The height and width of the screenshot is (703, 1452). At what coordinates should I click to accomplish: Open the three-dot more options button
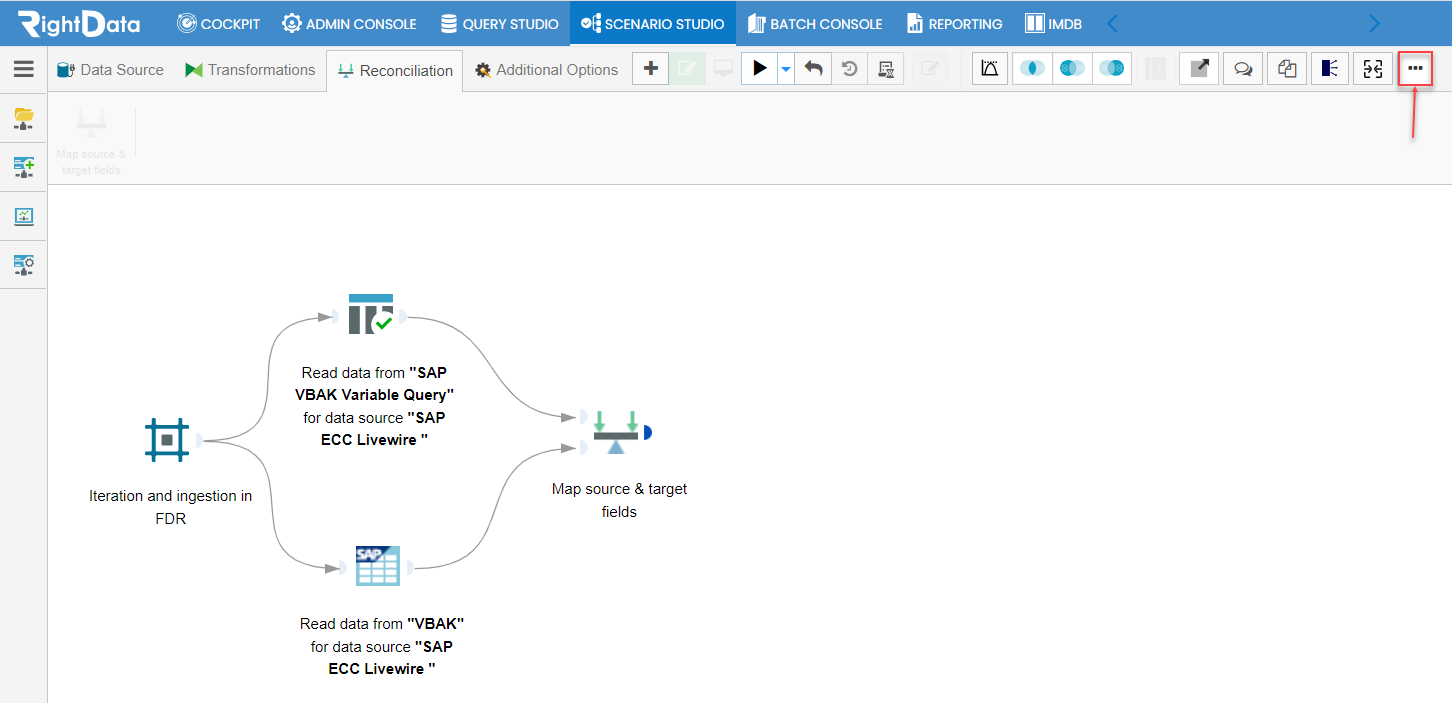1415,68
